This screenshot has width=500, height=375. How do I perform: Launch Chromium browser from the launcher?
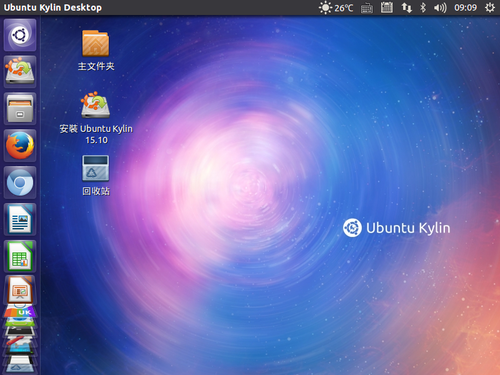[x=20, y=183]
